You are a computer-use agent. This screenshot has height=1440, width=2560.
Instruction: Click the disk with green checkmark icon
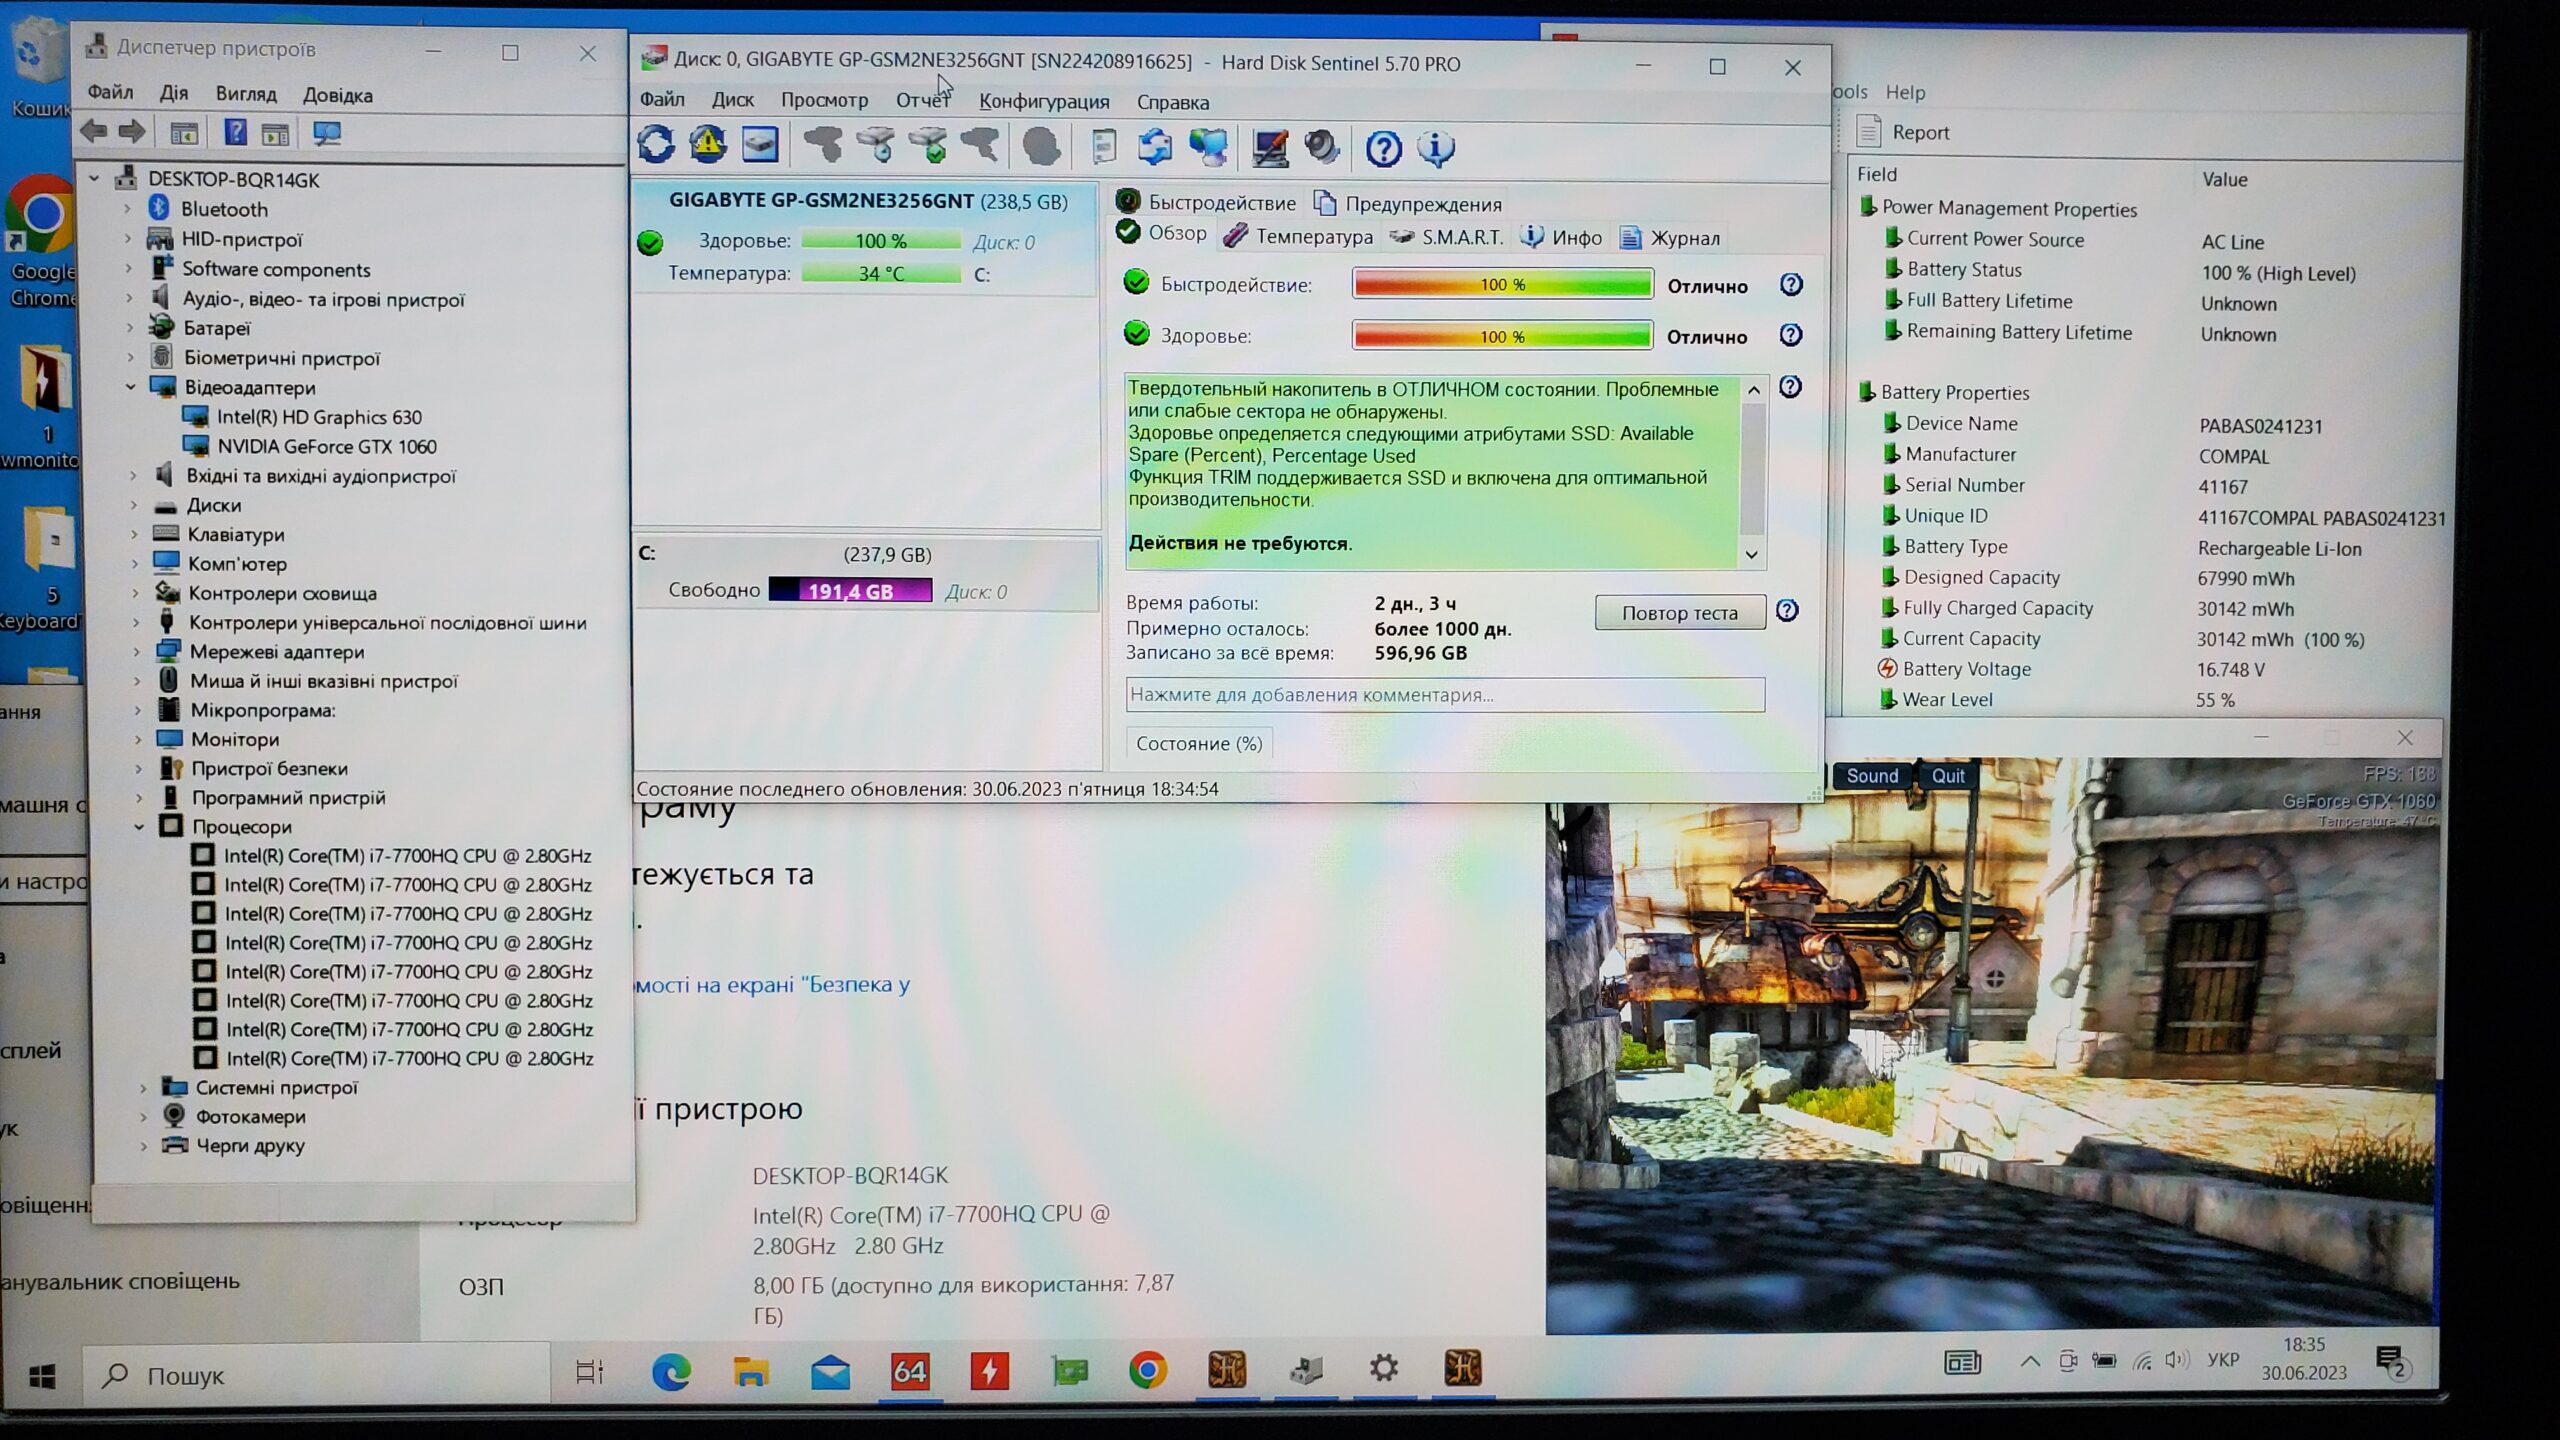click(x=930, y=147)
